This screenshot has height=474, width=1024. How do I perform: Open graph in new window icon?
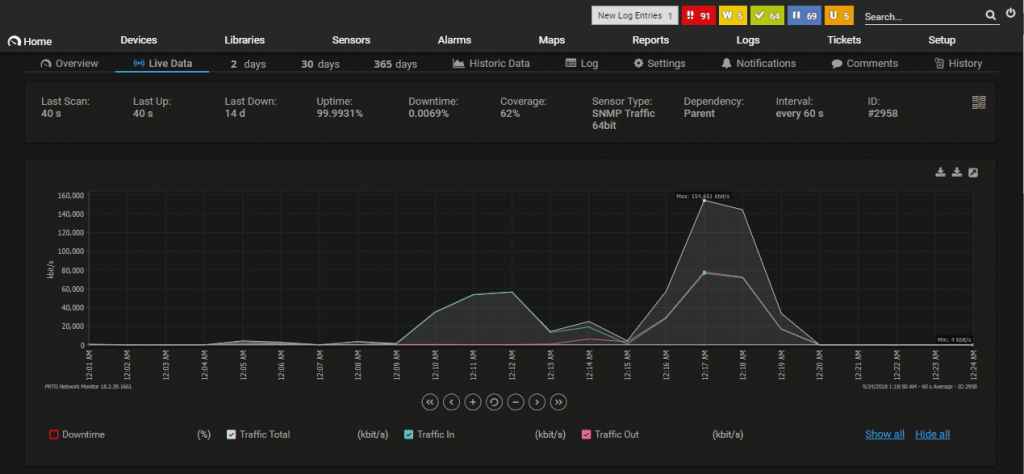pyautogui.click(x=973, y=173)
